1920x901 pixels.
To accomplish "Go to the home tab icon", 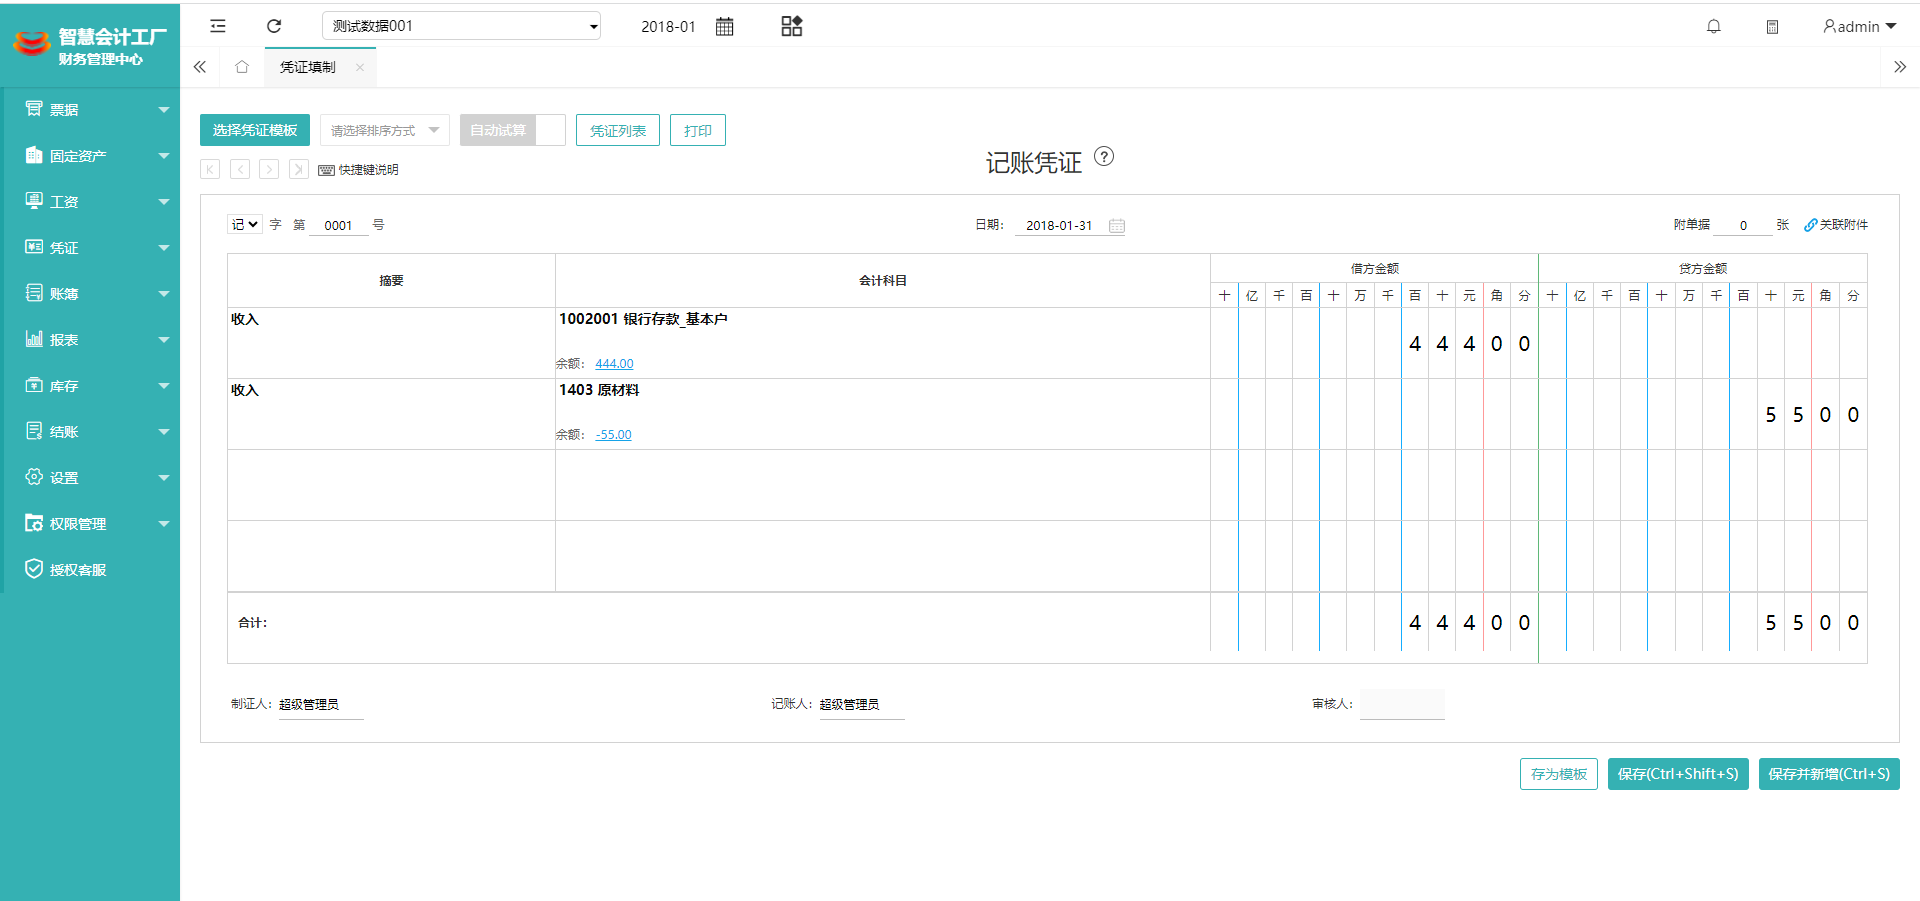I will click(241, 67).
